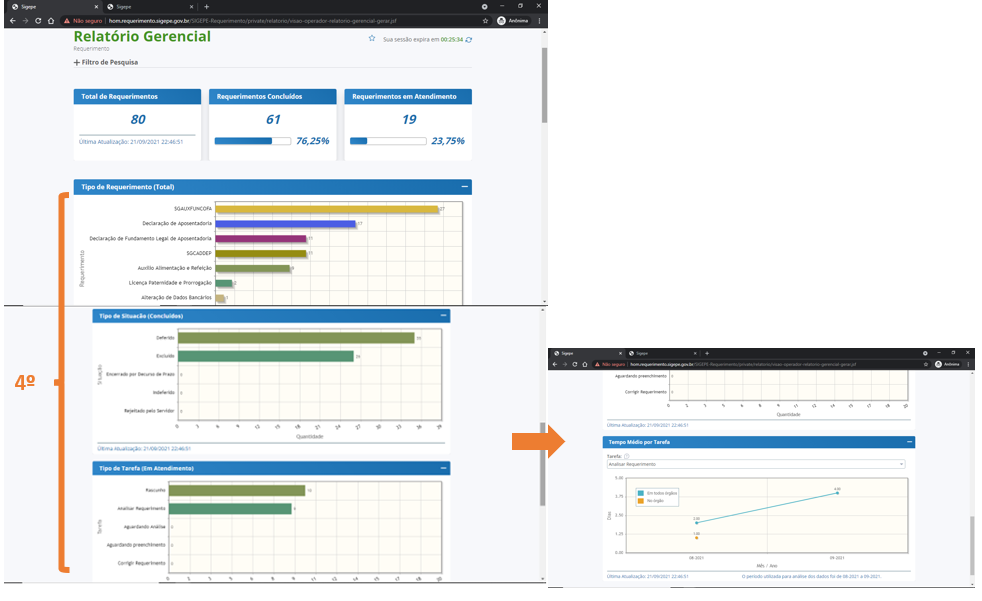Go back in the right browser window
This screenshot has width=982, height=601.
tap(556, 364)
